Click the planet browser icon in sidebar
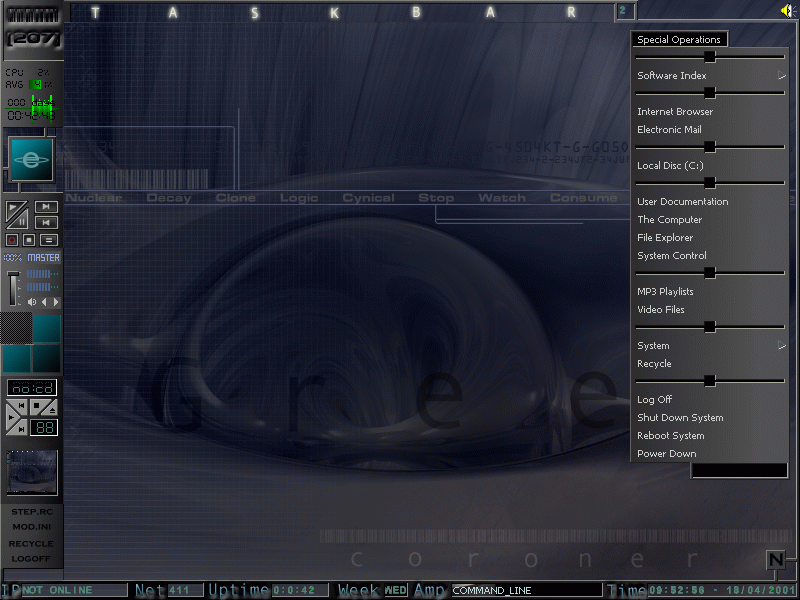 pos(31,159)
